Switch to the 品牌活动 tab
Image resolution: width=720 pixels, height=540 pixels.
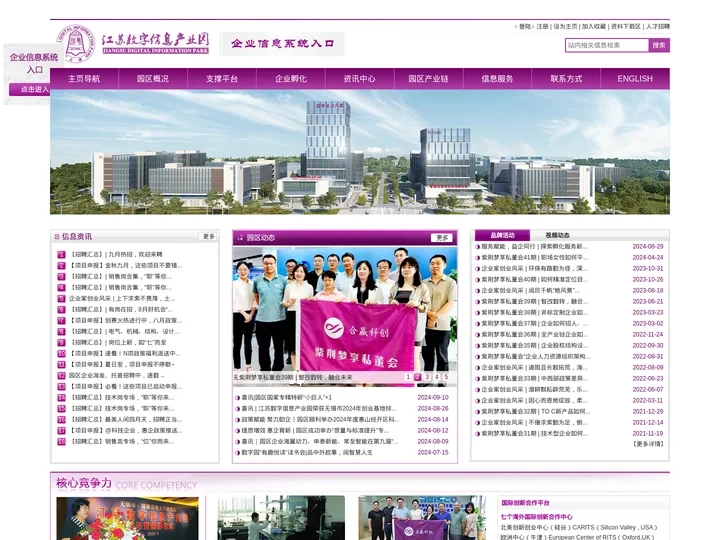[502, 235]
